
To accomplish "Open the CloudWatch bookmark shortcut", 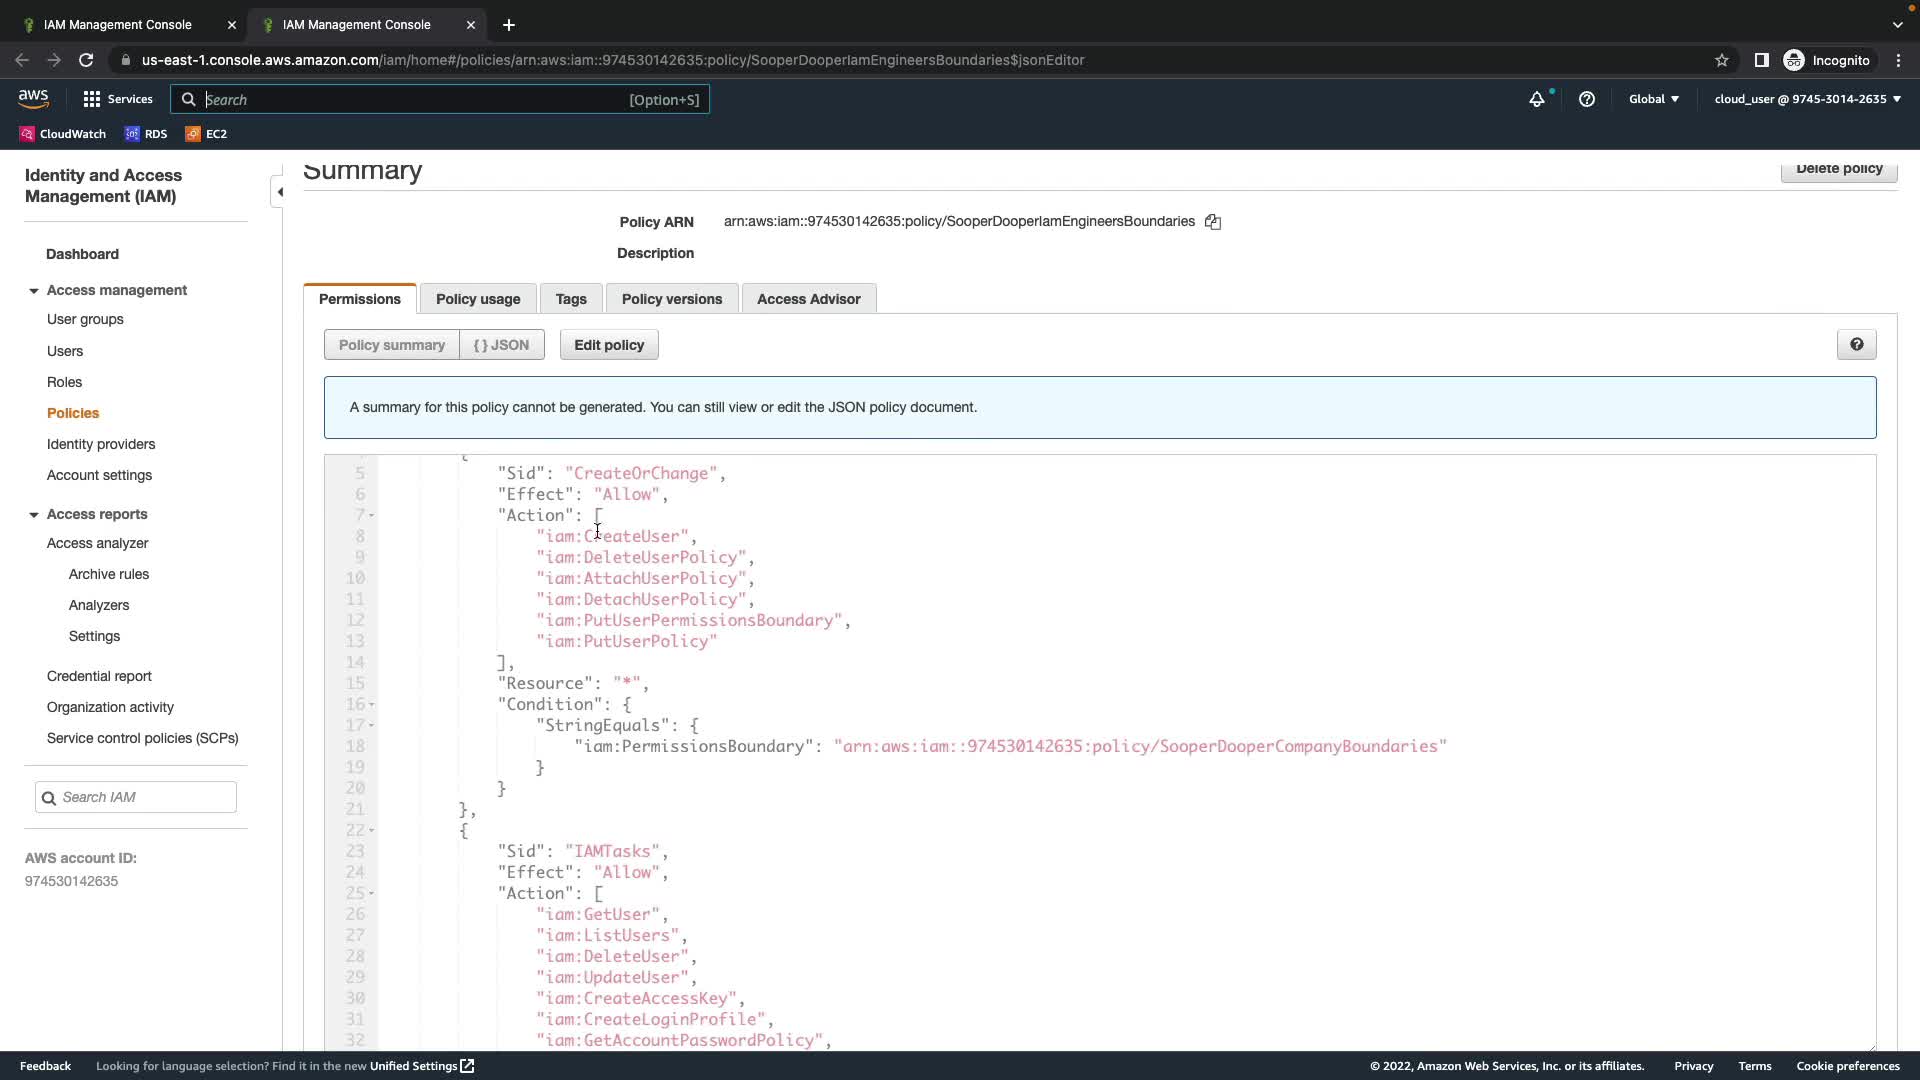I will click(x=63, y=134).
